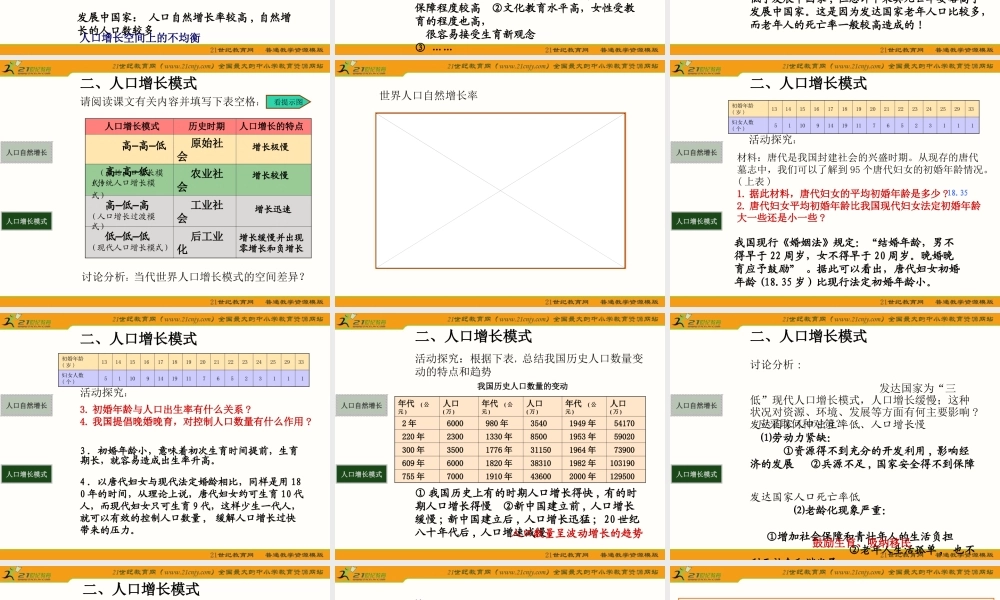Viewport: 1000px width, 600px height.
Task: Click the yellow 初婚年龄 table row label
Action: (747, 108)
